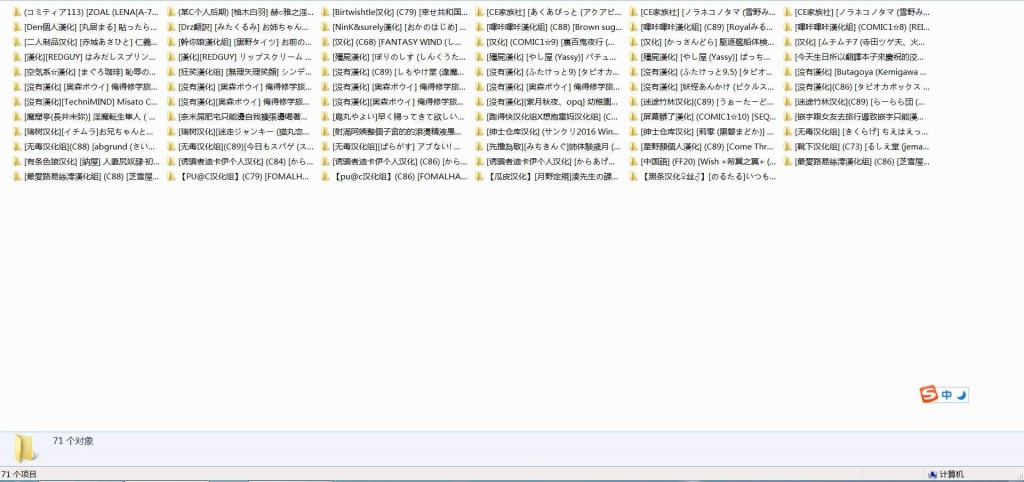Click folder icon of (C88) [Brown sug item
Viewport: 1024px width, 482px height.
[479, 27]
